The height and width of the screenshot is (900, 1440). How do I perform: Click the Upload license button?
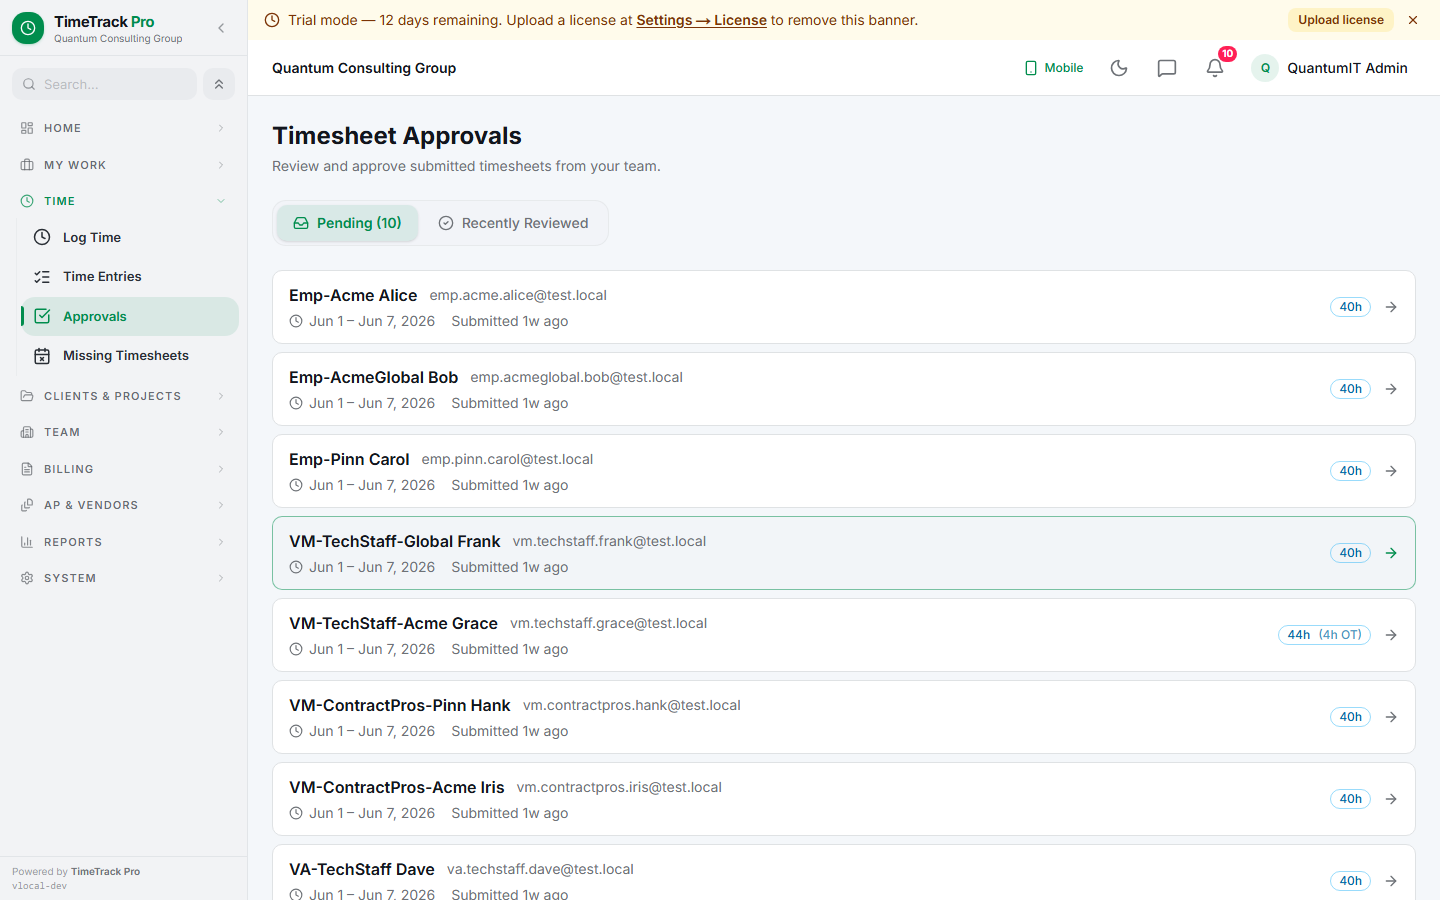point(1341,20)
